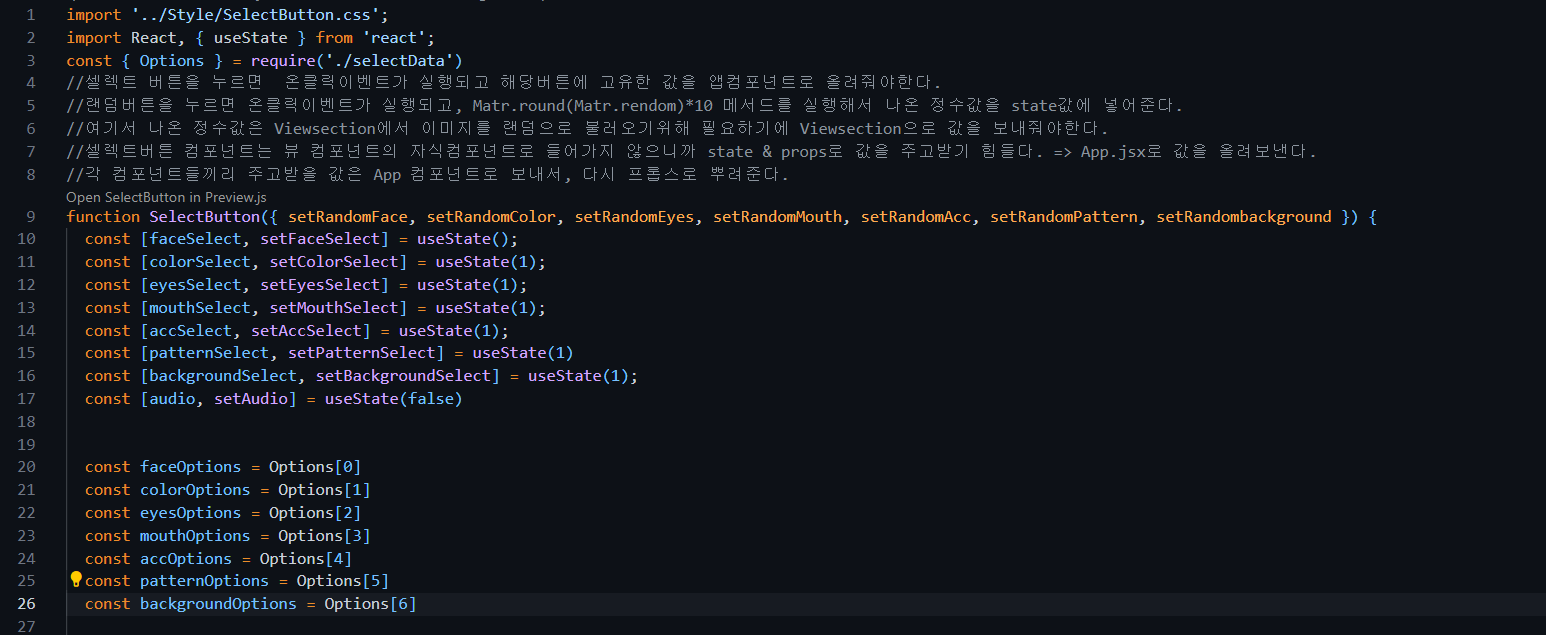Click the faceOptions variable on line 20
The image size is (1546, 635).
190,467
